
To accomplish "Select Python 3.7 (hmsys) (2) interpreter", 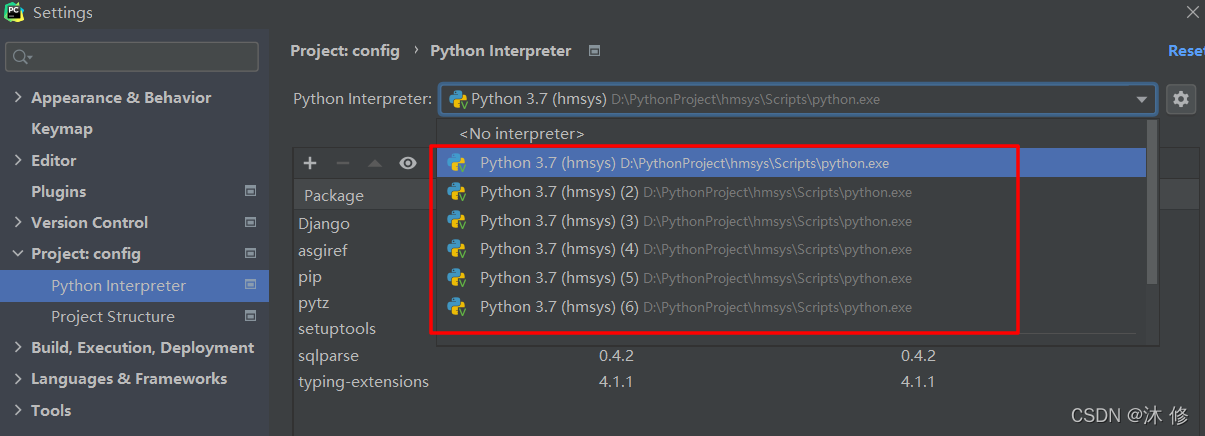I will coord(791,192).
